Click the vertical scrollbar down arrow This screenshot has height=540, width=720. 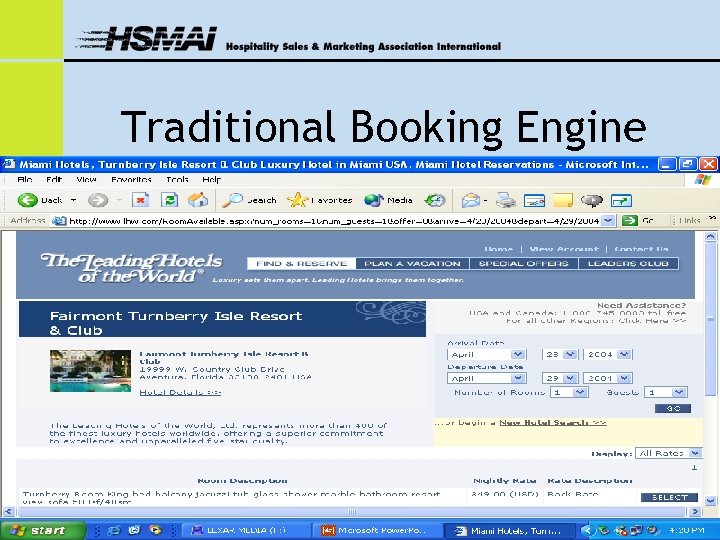[710, 501]
